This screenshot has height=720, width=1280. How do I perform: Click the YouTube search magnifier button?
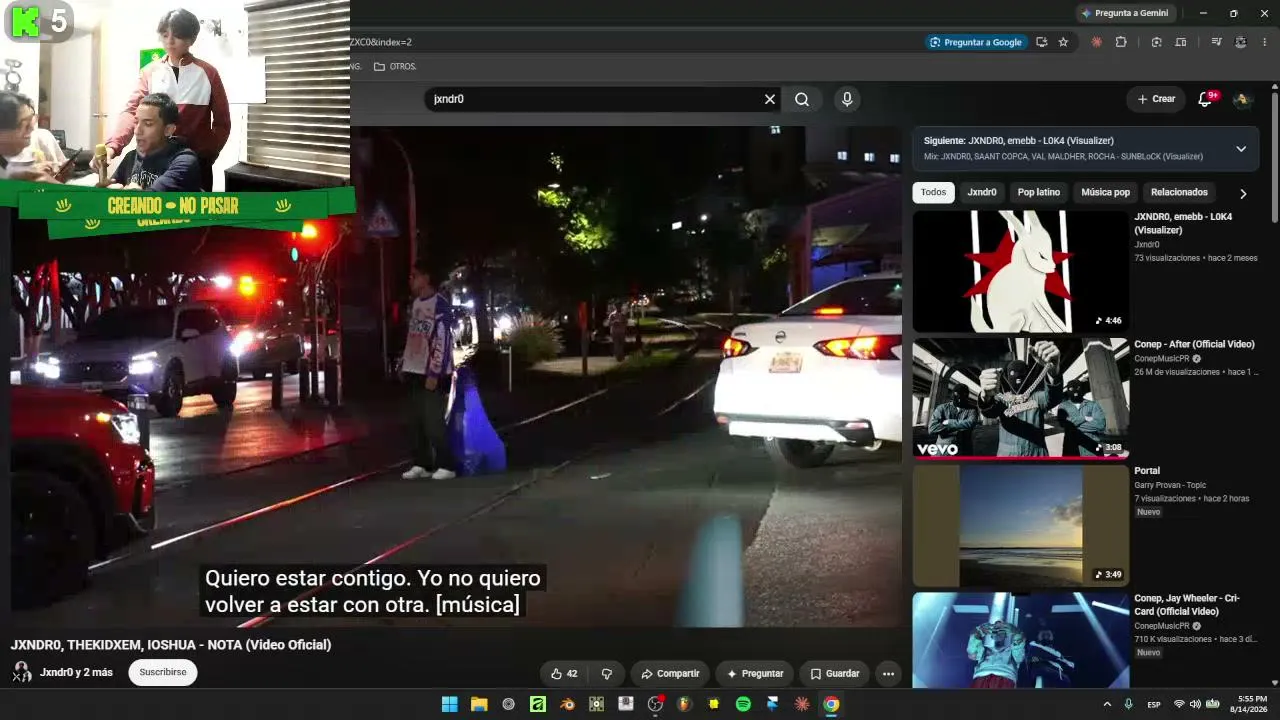point(802,99)
